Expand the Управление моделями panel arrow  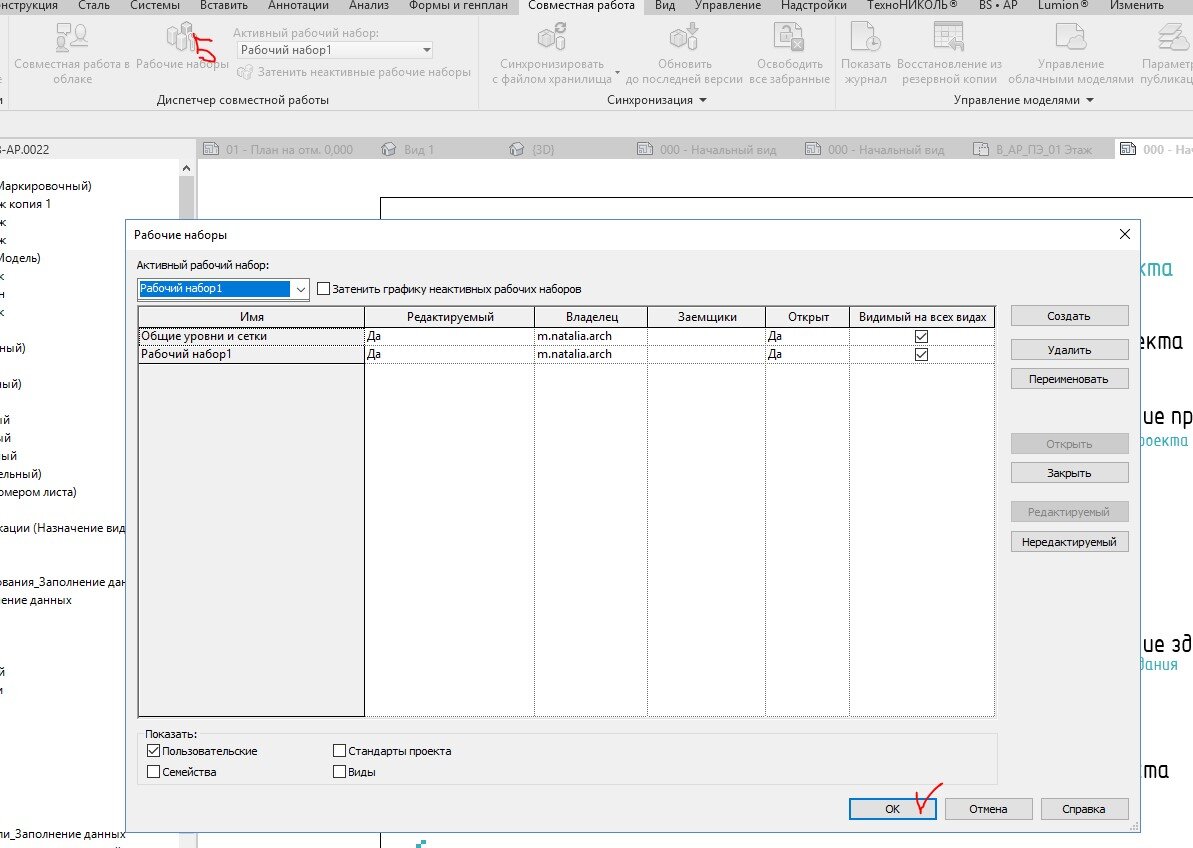pos(1090,100)
